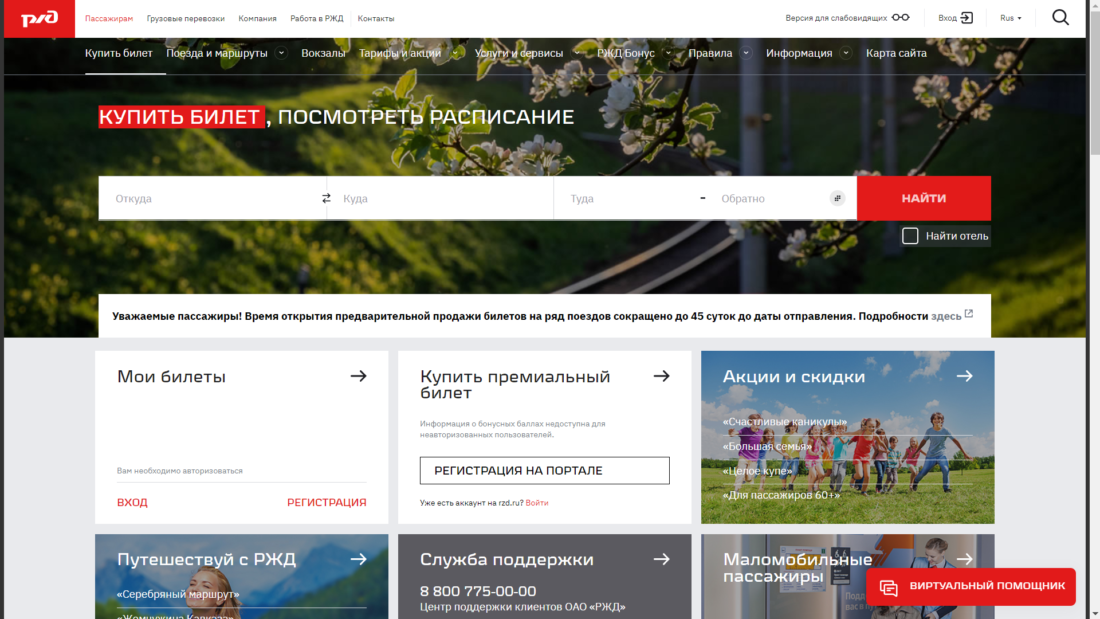Click the Туда departure date field

tap(628, 199)
